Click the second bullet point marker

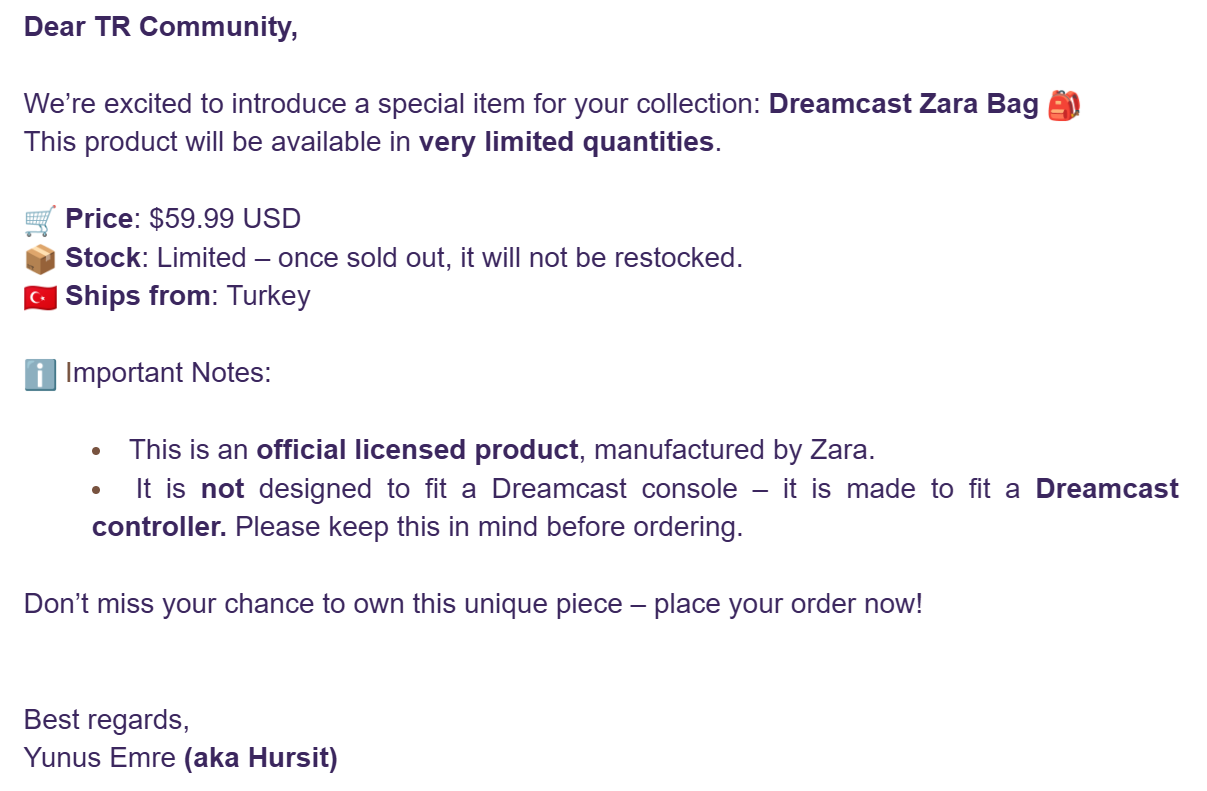click(96, 490)
